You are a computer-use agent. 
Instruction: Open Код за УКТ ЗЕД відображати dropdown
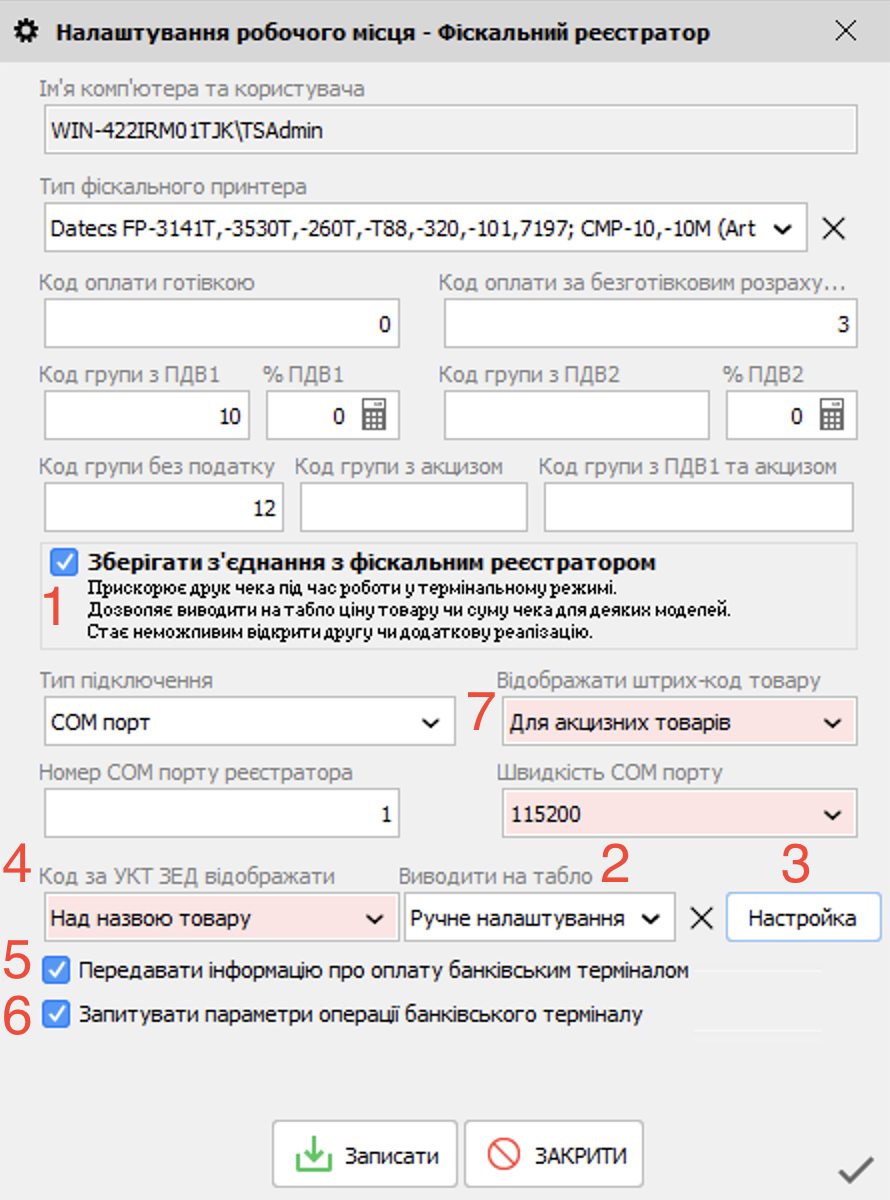tap(375, 918)
